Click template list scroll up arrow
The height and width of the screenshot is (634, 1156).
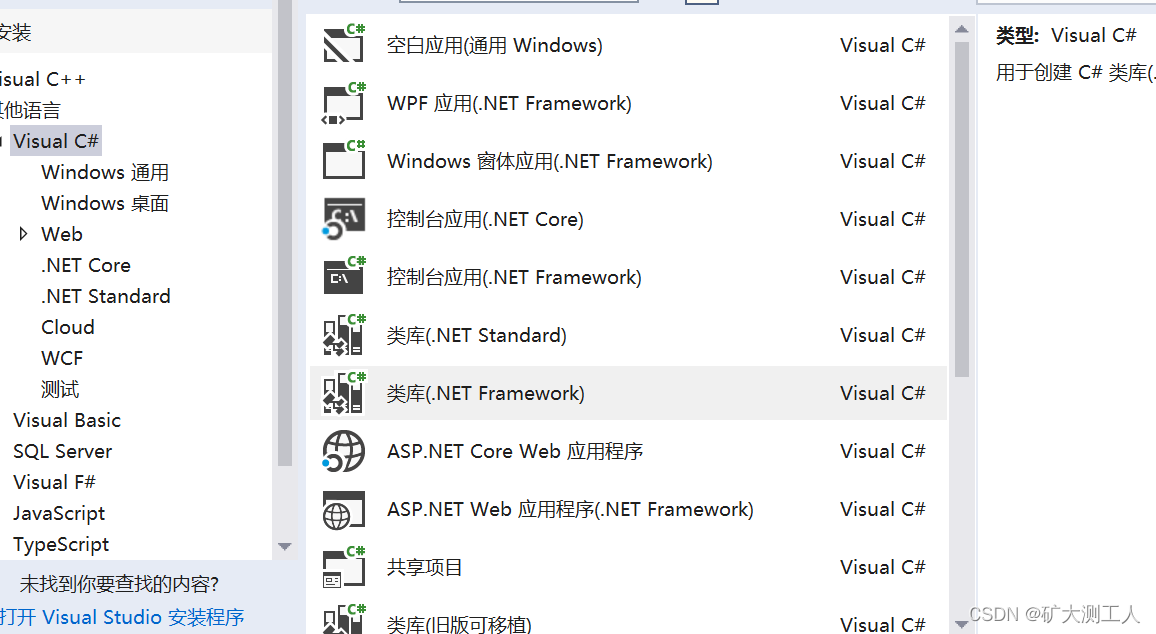click(961, 29)
